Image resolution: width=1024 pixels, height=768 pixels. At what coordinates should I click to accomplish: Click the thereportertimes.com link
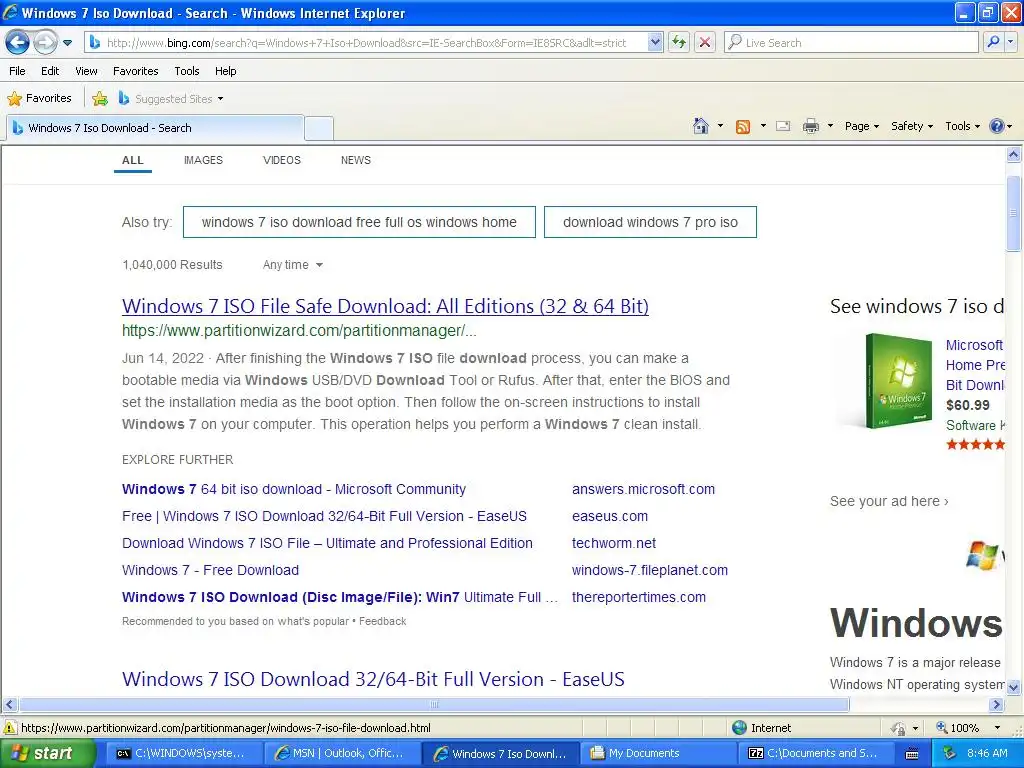[x=639, y=597]
